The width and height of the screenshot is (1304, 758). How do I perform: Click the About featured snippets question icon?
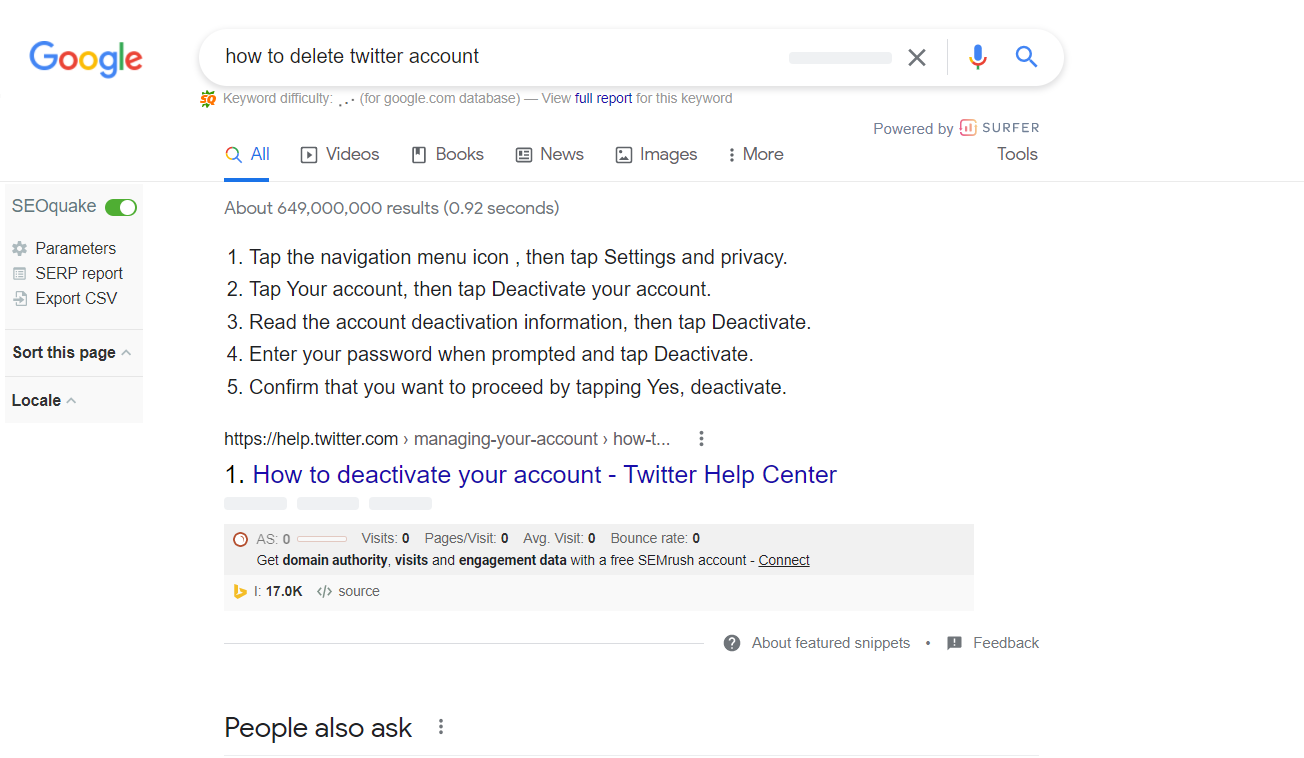click(732, 643)
